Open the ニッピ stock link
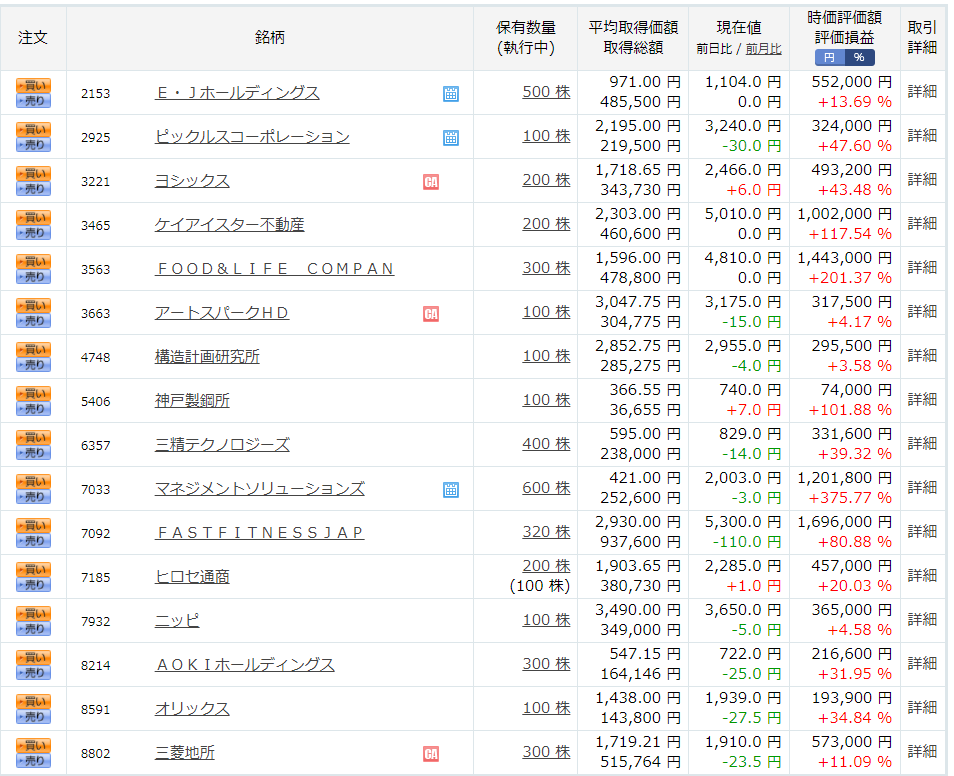The width and height of the screenshot is (954, 776). click(177, 620)
